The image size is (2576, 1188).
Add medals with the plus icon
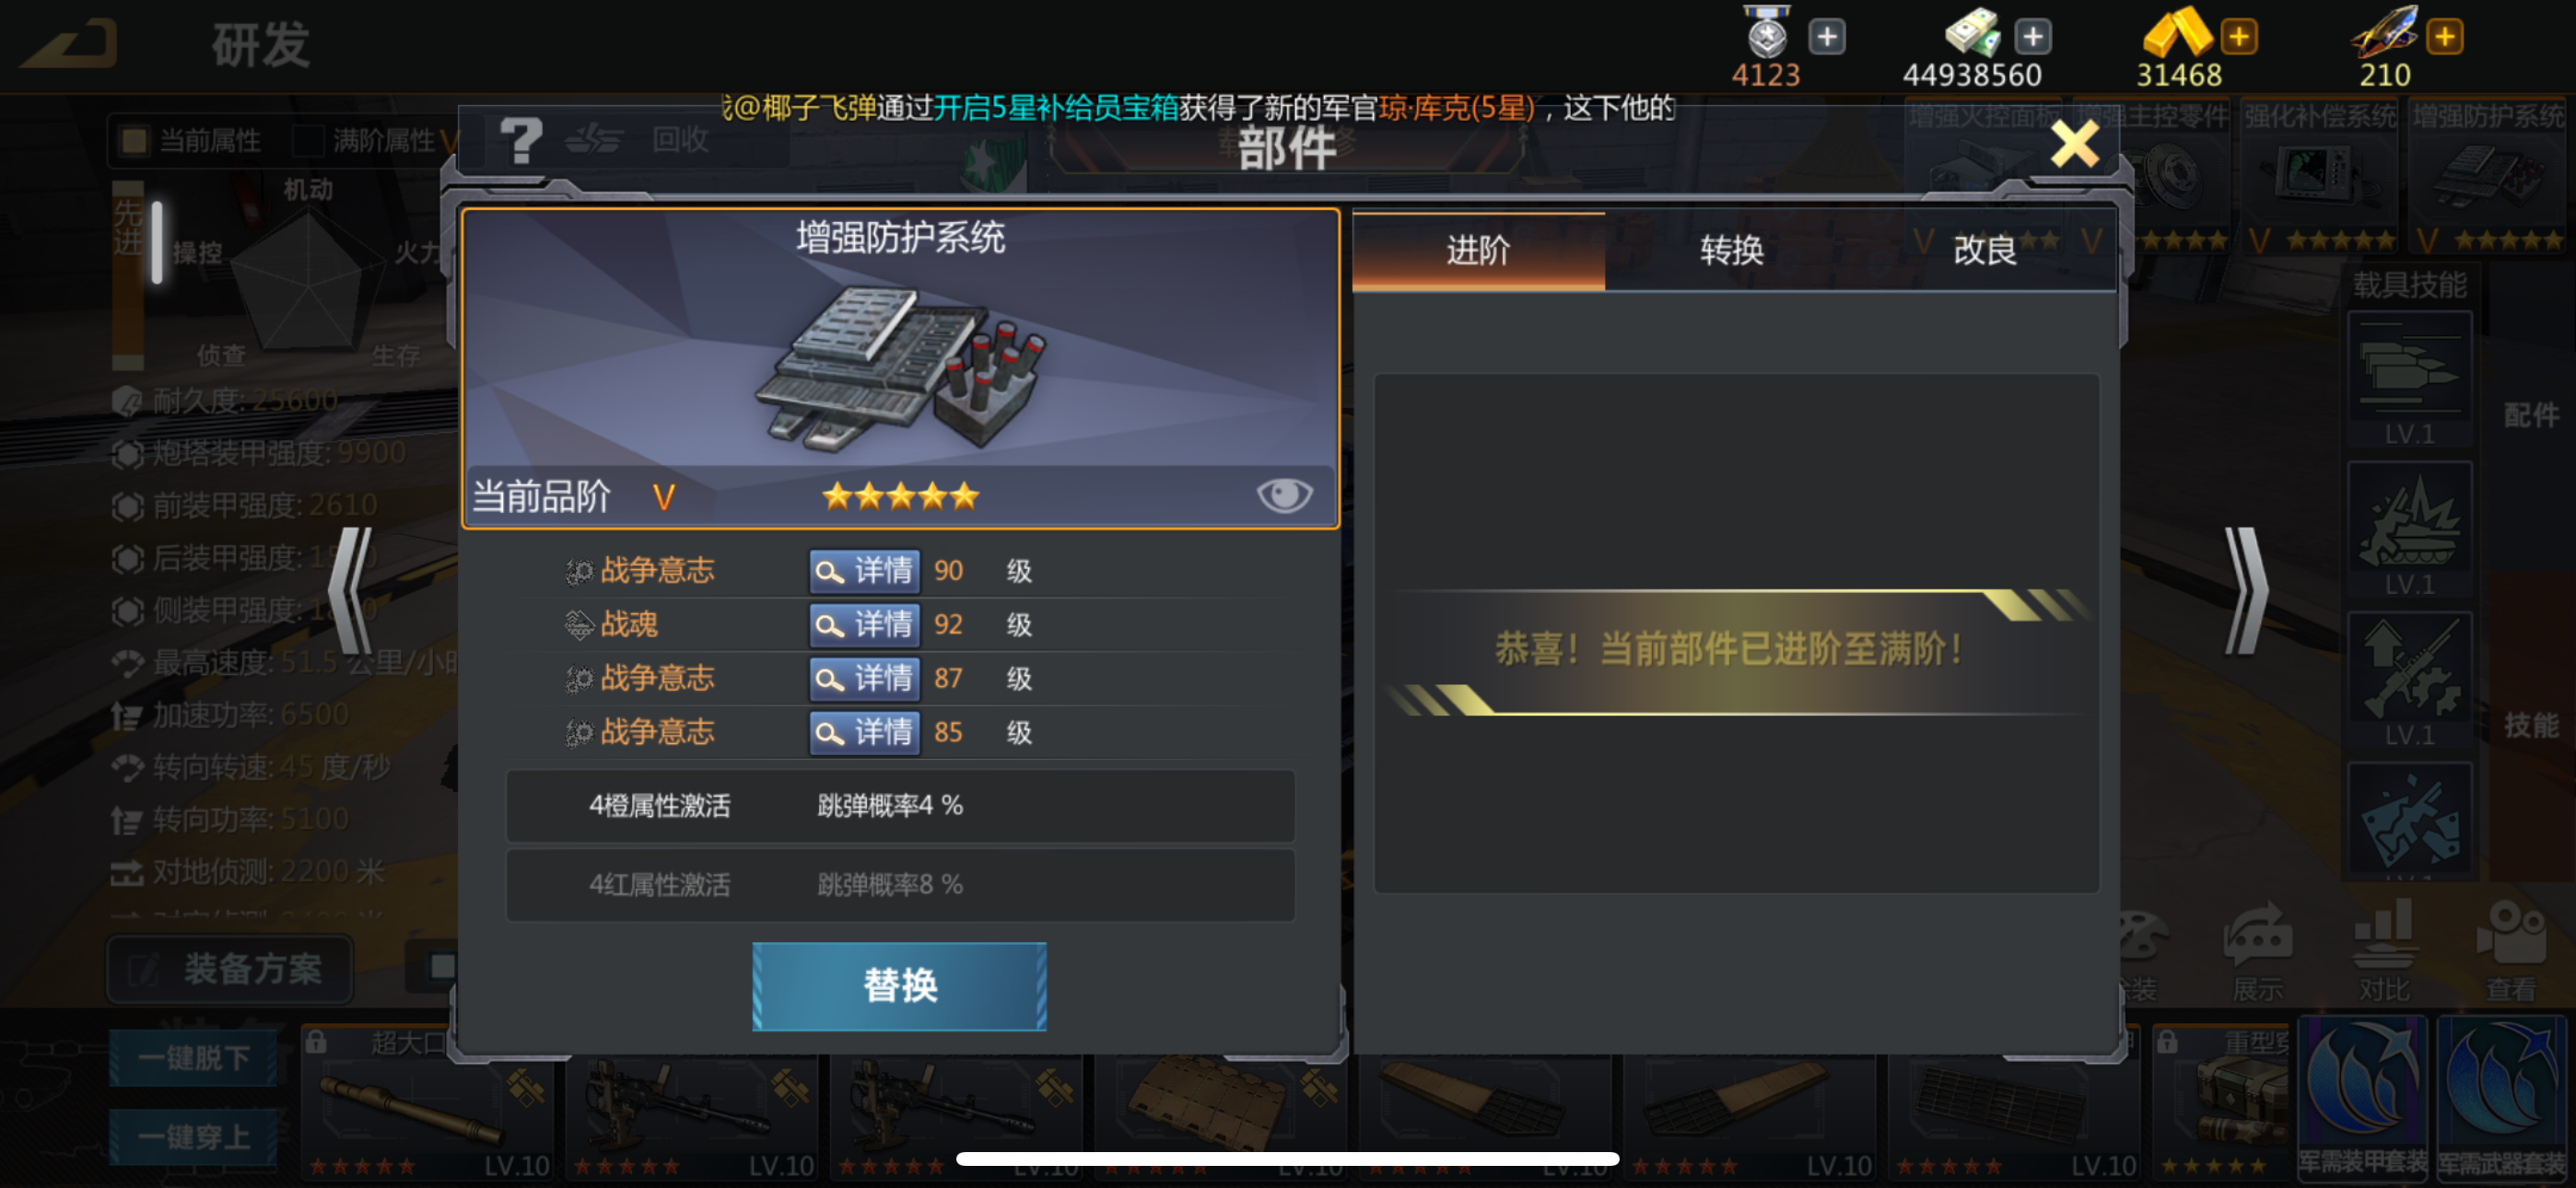tap(1826, 37)
